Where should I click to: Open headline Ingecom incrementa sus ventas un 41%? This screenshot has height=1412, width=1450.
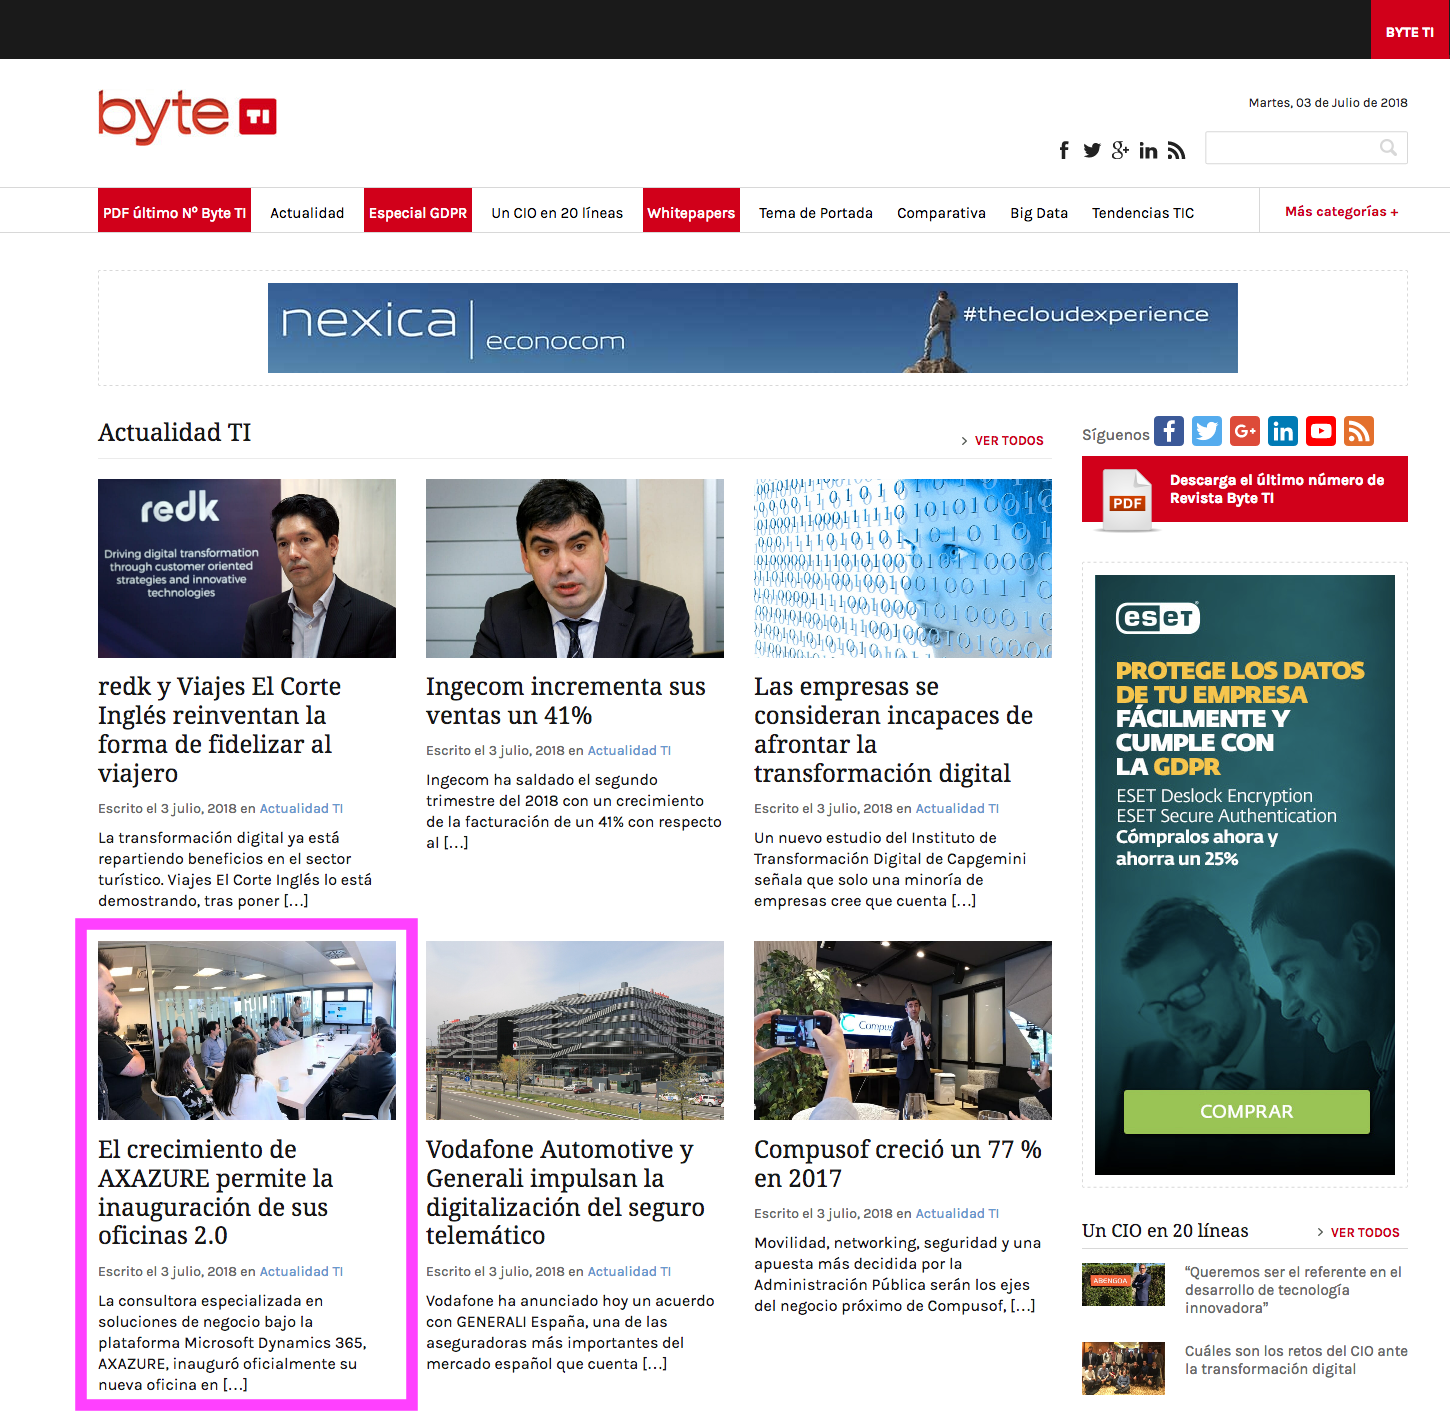point(566,701)
